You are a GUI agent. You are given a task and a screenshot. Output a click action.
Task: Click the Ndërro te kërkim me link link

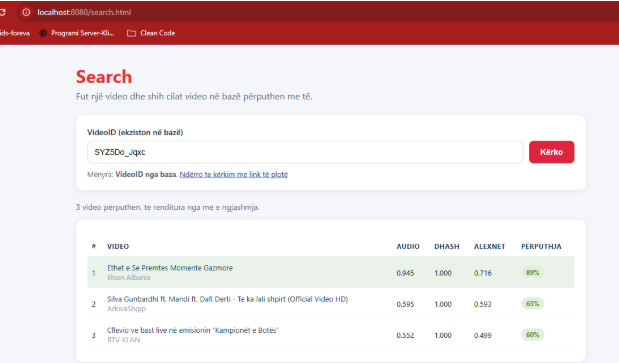click(x=234, y=174)
